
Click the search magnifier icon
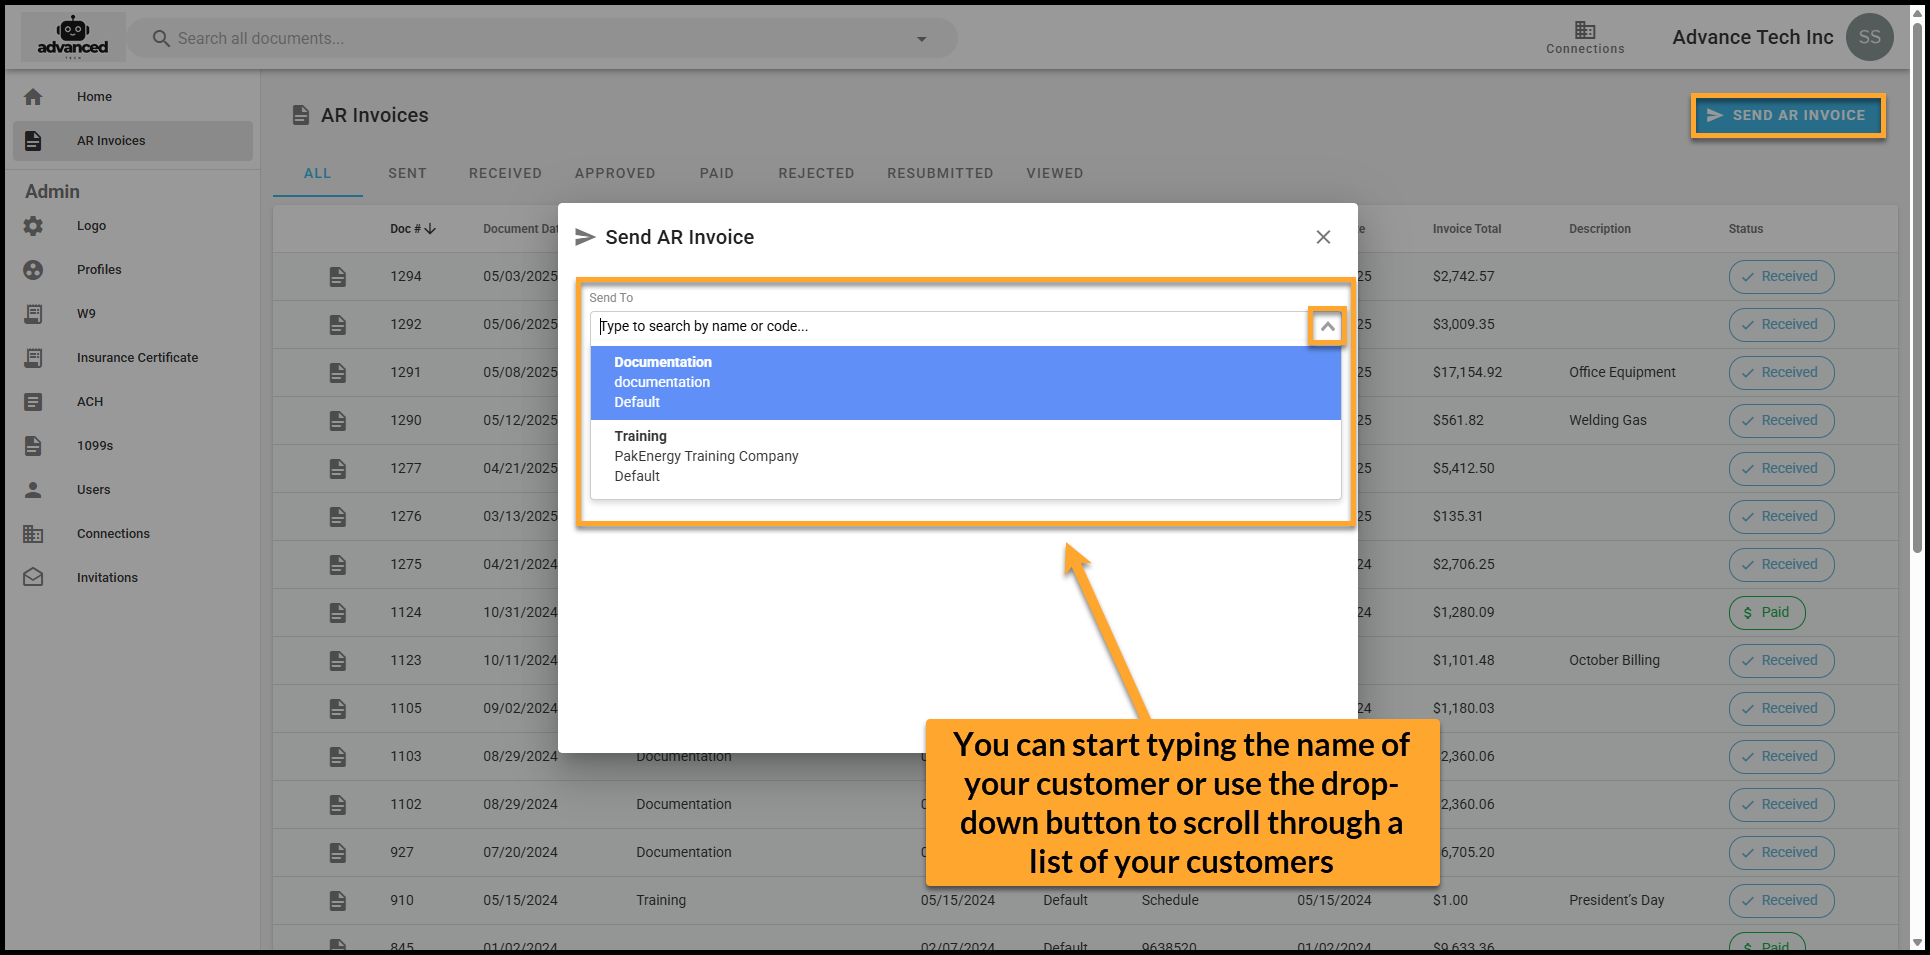point(160,38)
